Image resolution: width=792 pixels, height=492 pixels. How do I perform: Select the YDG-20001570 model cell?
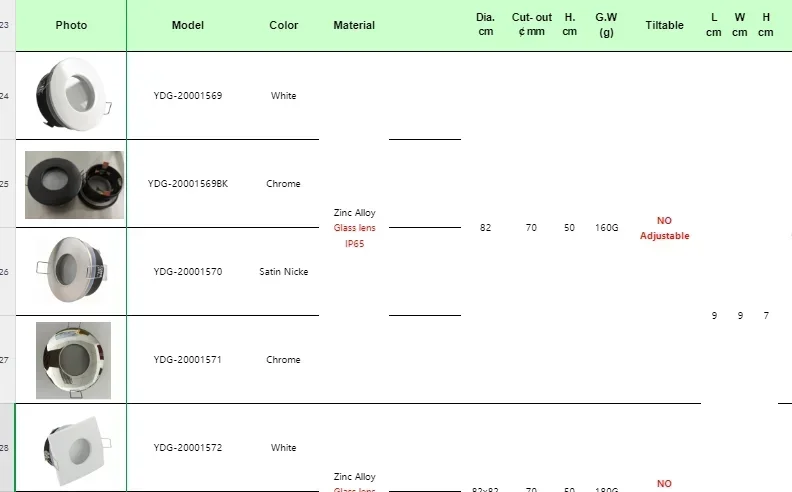click(x=187, y=271)
